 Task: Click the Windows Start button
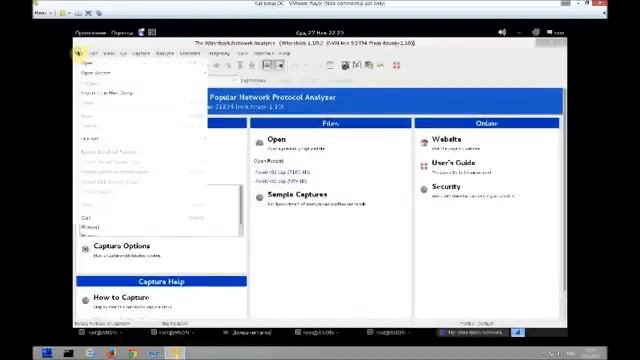(47, 353)
